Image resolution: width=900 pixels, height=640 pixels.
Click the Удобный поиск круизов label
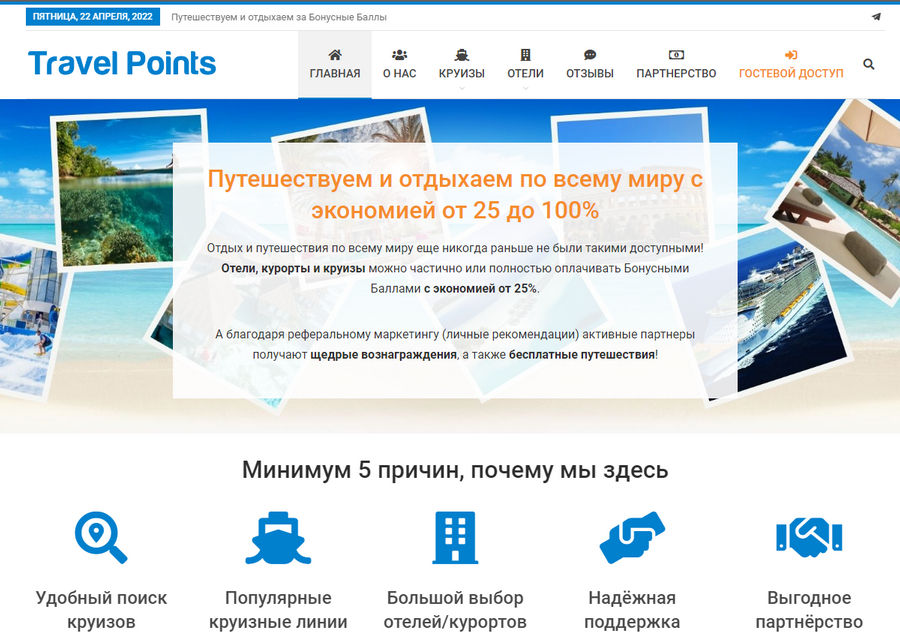coord(101,610)
